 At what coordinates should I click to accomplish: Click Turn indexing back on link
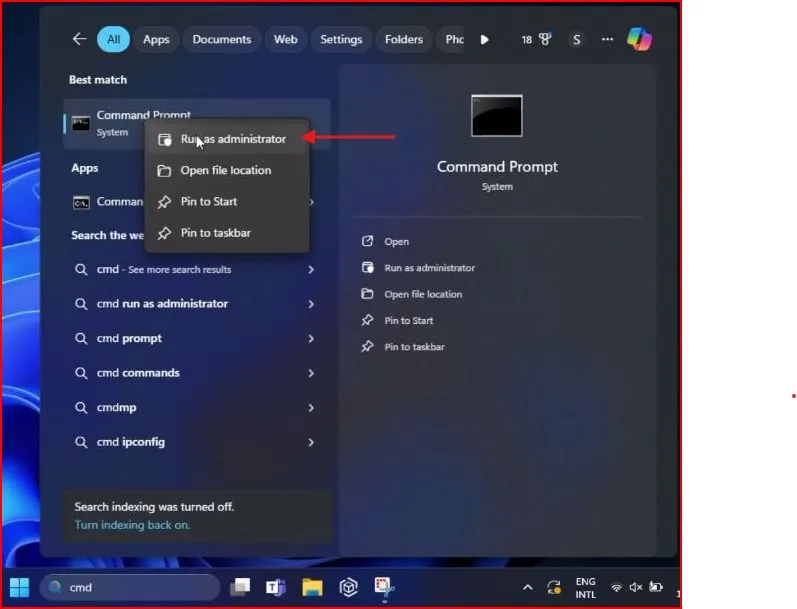[x=132, y=525]
